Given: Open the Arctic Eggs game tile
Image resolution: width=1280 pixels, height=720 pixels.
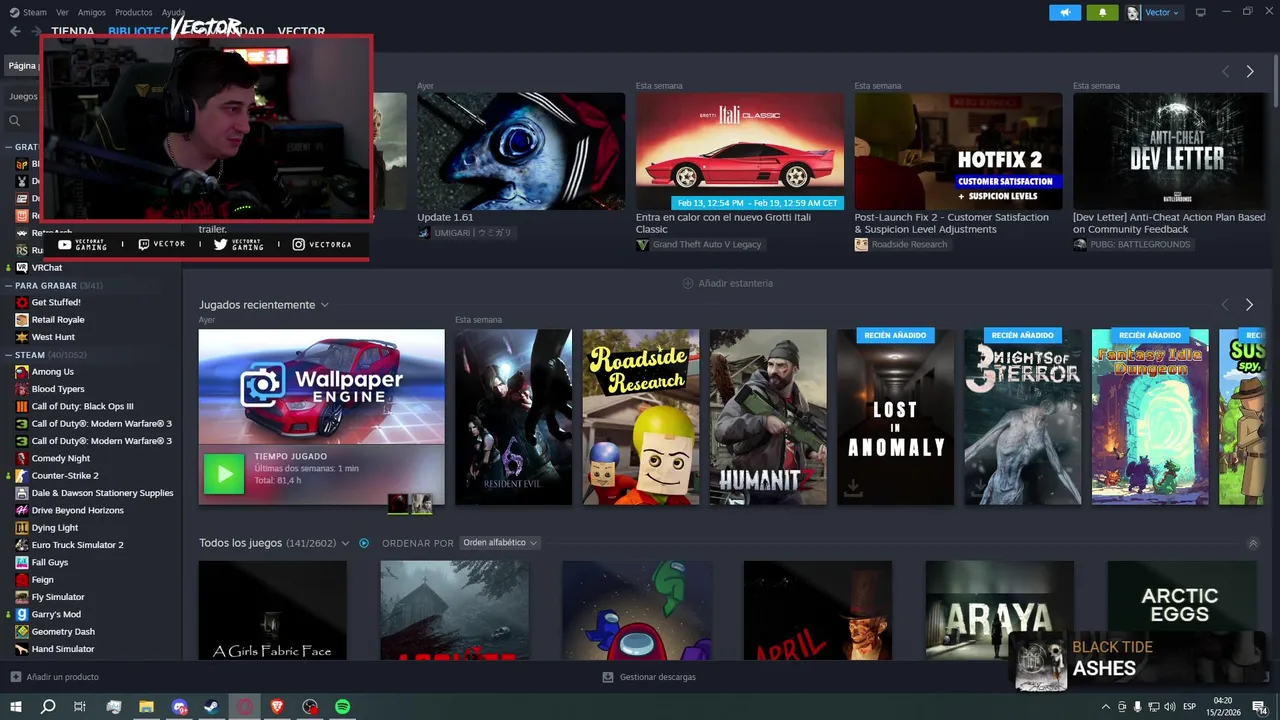Looking at the screenshot, I should (1181, 610).
